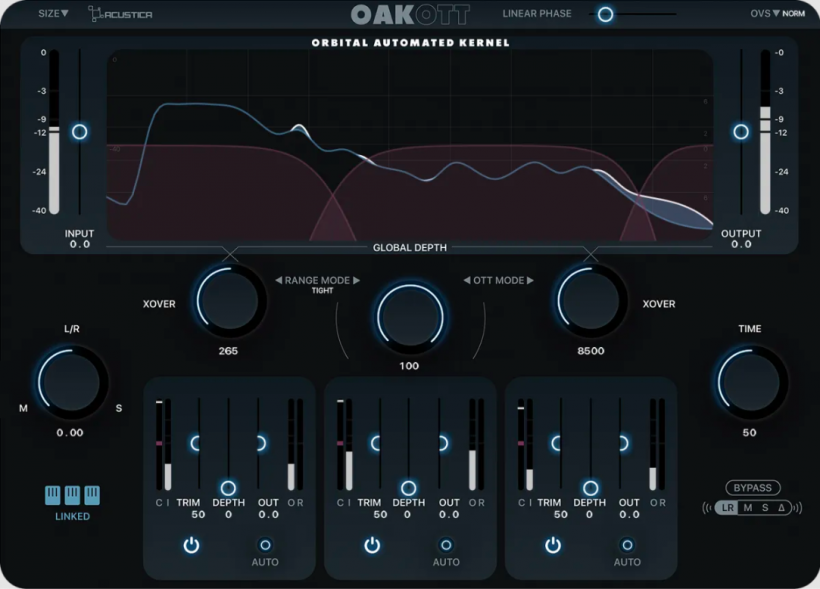This screenshot has height=589, width=820.
Task: Click the high XOVER knob set to 8500
Action: tap(590, 301)
